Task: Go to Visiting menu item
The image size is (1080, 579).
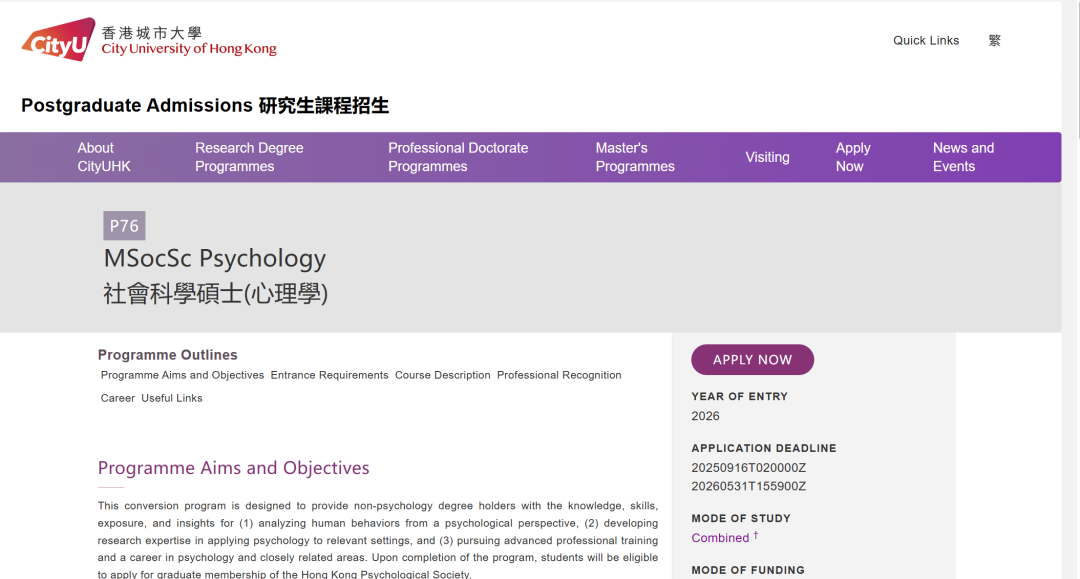Action: 767,157
